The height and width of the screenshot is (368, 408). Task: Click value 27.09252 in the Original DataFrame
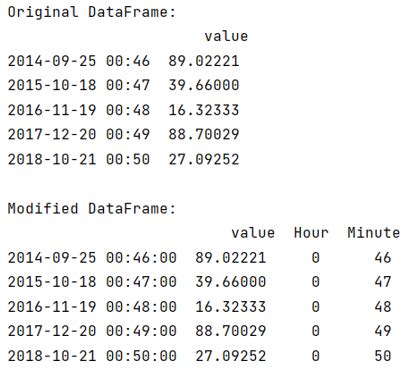204,159
